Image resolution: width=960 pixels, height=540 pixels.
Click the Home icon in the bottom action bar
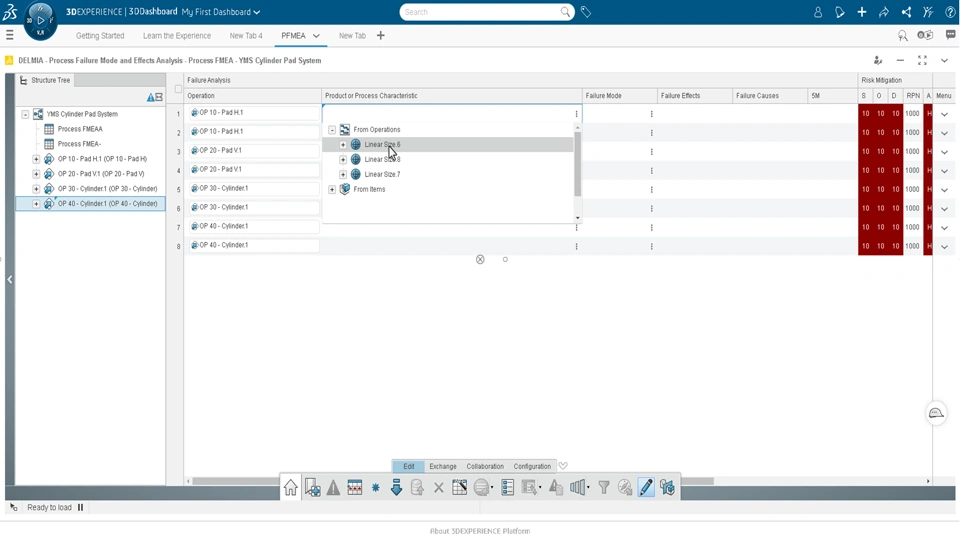coord(290,487)
